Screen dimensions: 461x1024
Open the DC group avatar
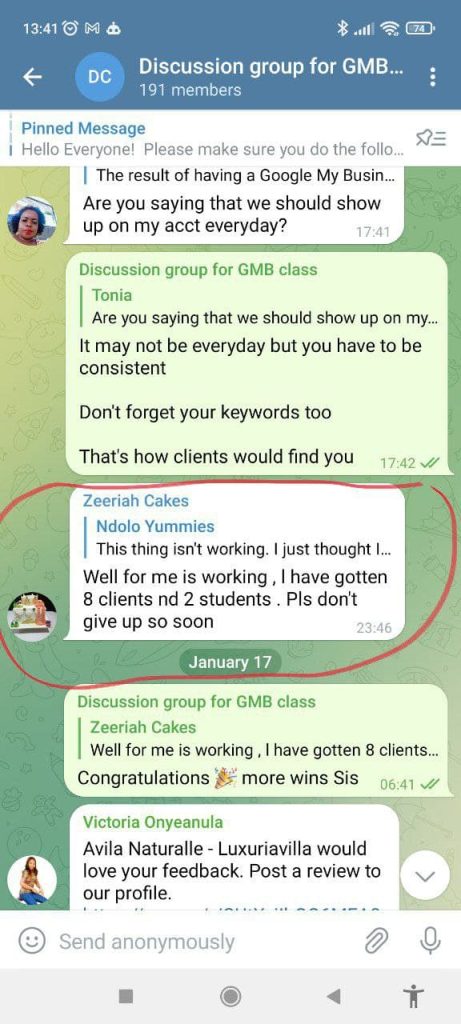click(100, 77)
